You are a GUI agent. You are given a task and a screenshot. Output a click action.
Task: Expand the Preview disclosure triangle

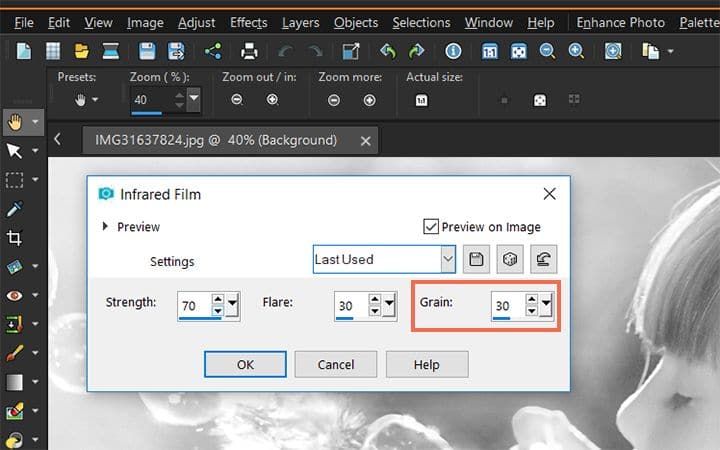tap(105, 226)
